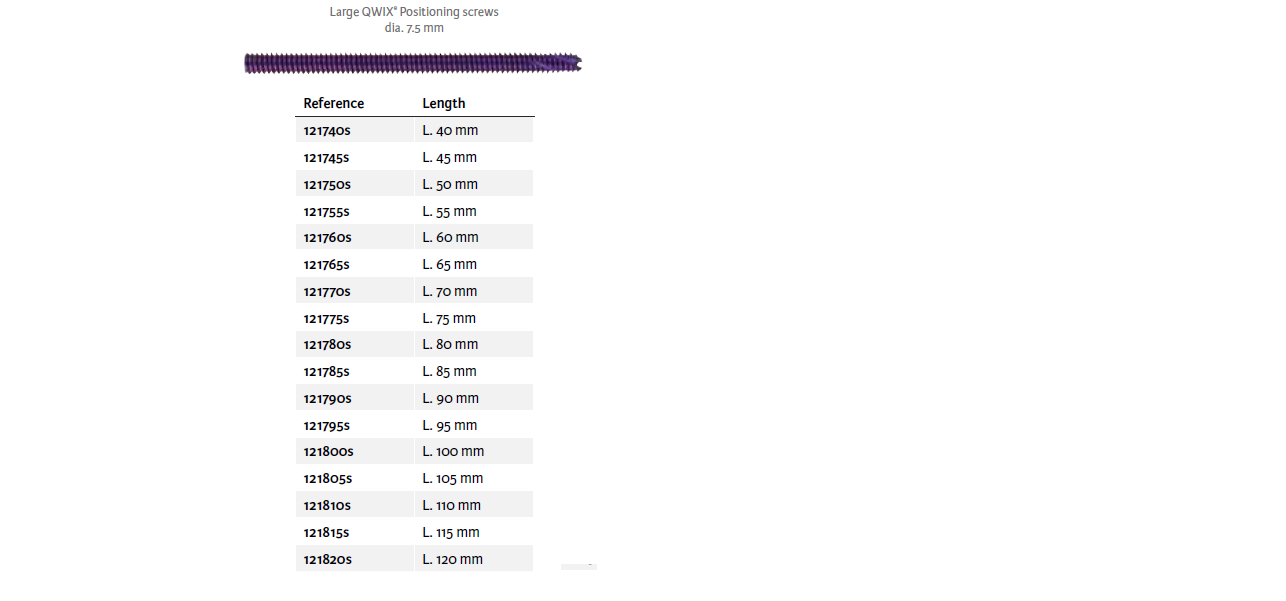Click the L. 65 mm length cell
The width and height of the screenshot is (1286, 601).
(449, 265)
